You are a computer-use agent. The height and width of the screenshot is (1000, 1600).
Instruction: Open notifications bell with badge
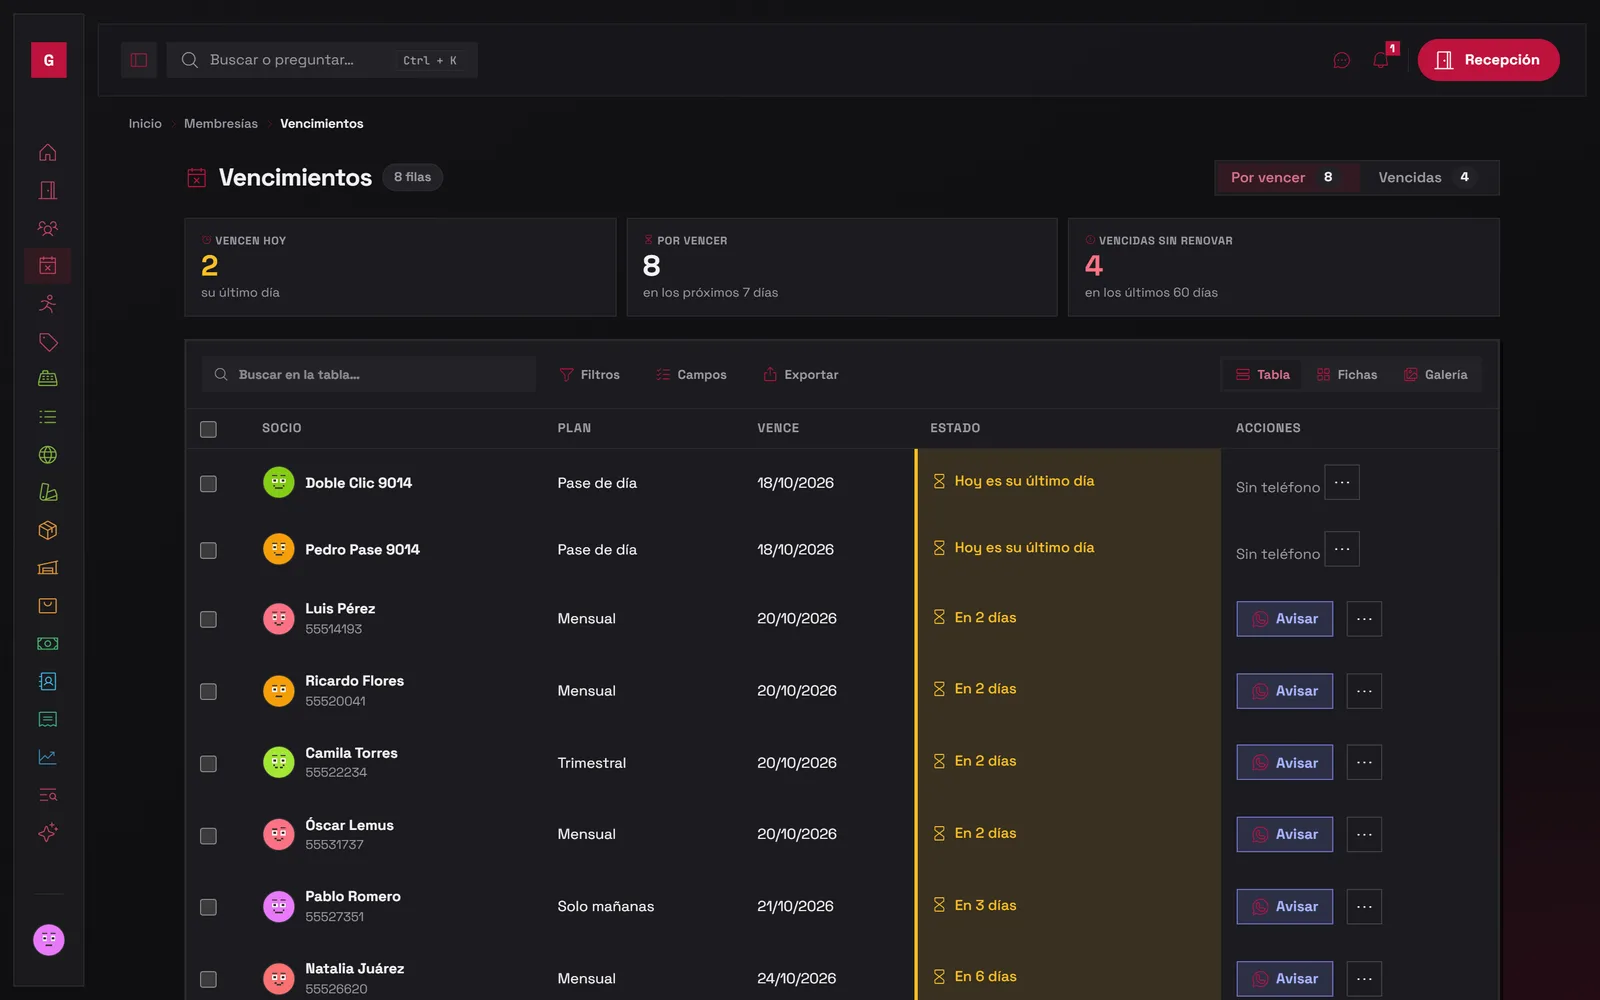pyautogui.click(x=1381, y=60)
